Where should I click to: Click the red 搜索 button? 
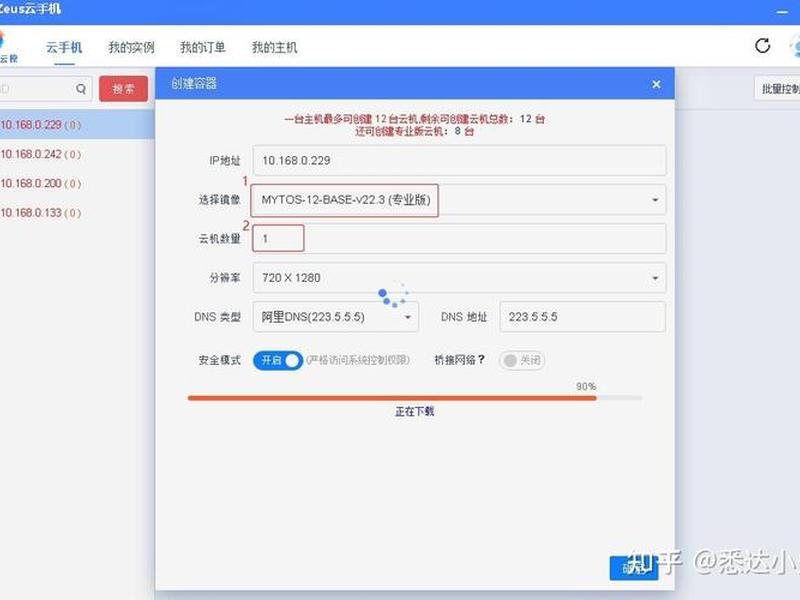click(x=123, y=89)
